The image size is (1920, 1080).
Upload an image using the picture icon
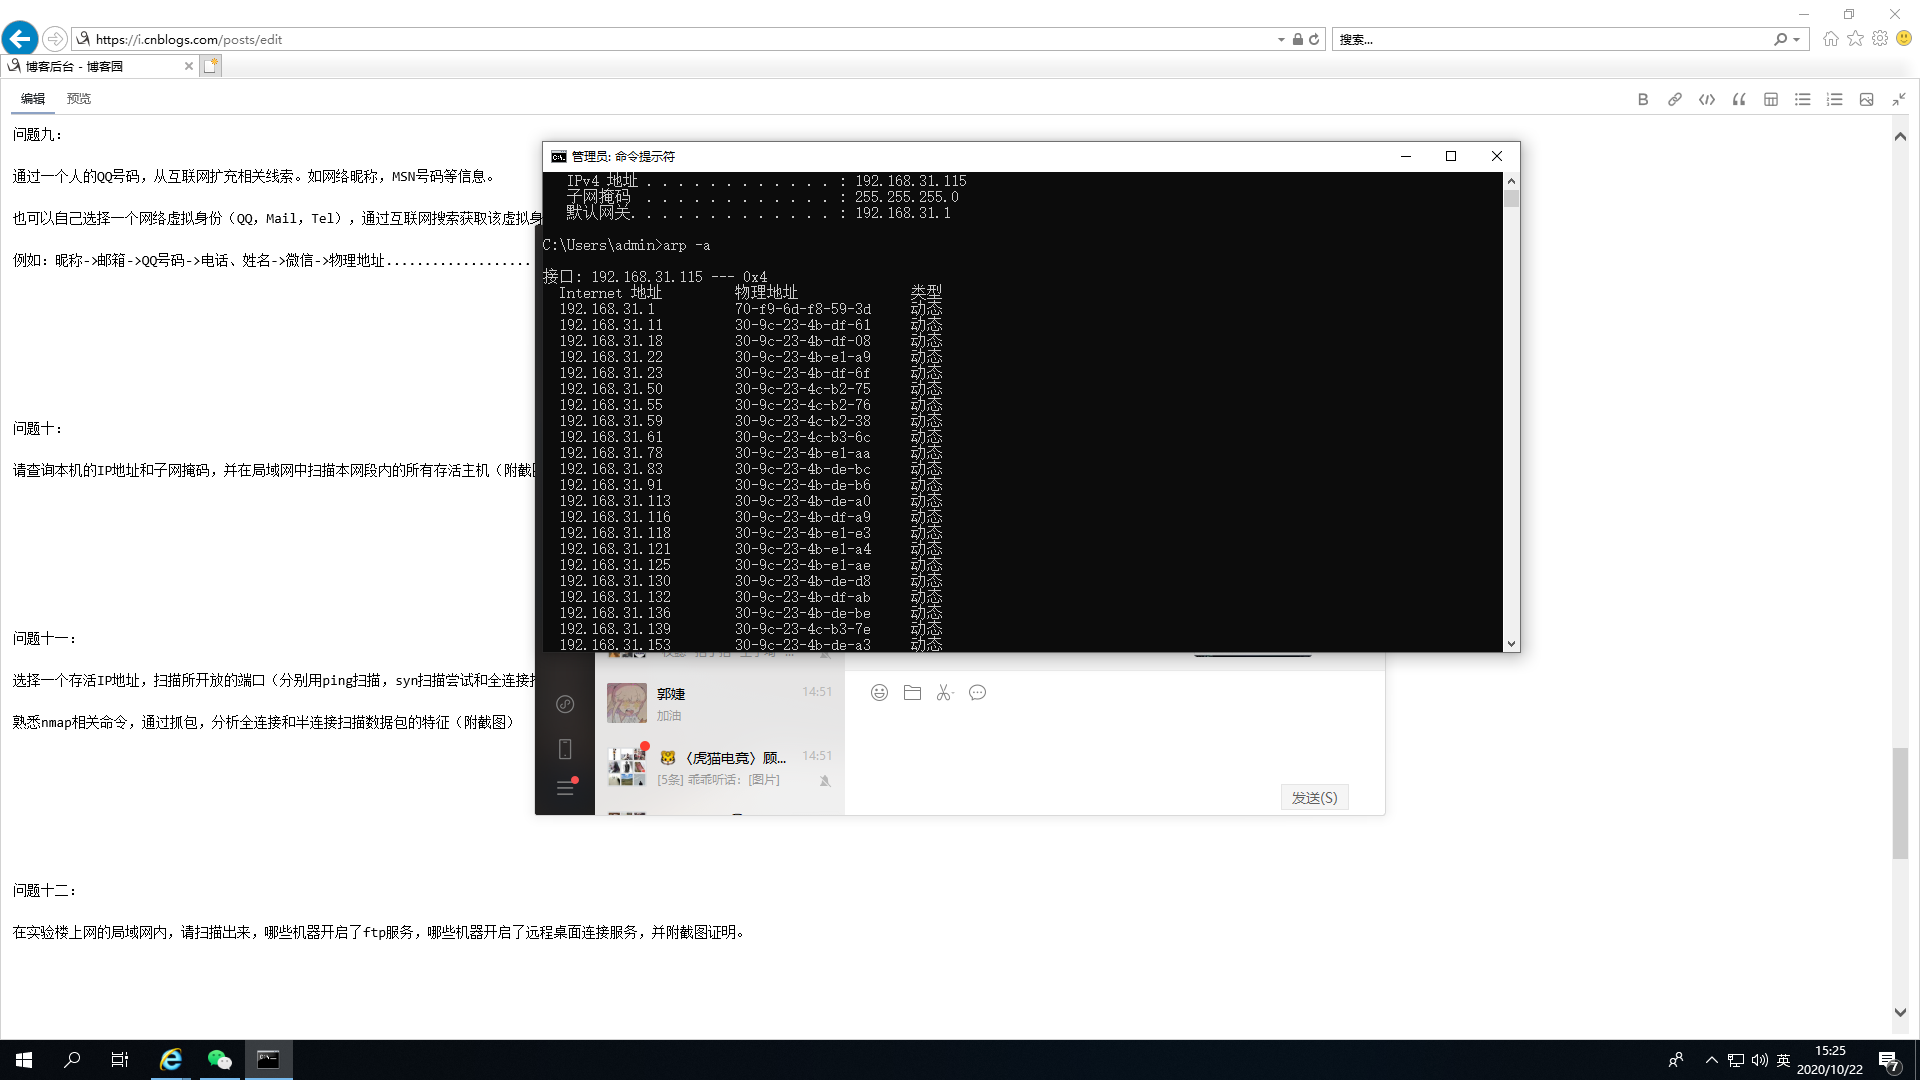point(1866,99)
